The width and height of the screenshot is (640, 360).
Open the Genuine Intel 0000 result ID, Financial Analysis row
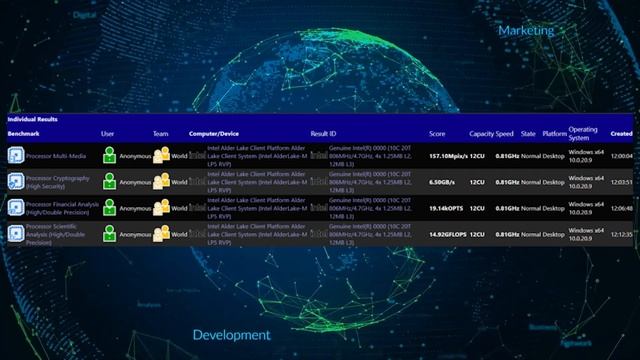pos(370,208)
